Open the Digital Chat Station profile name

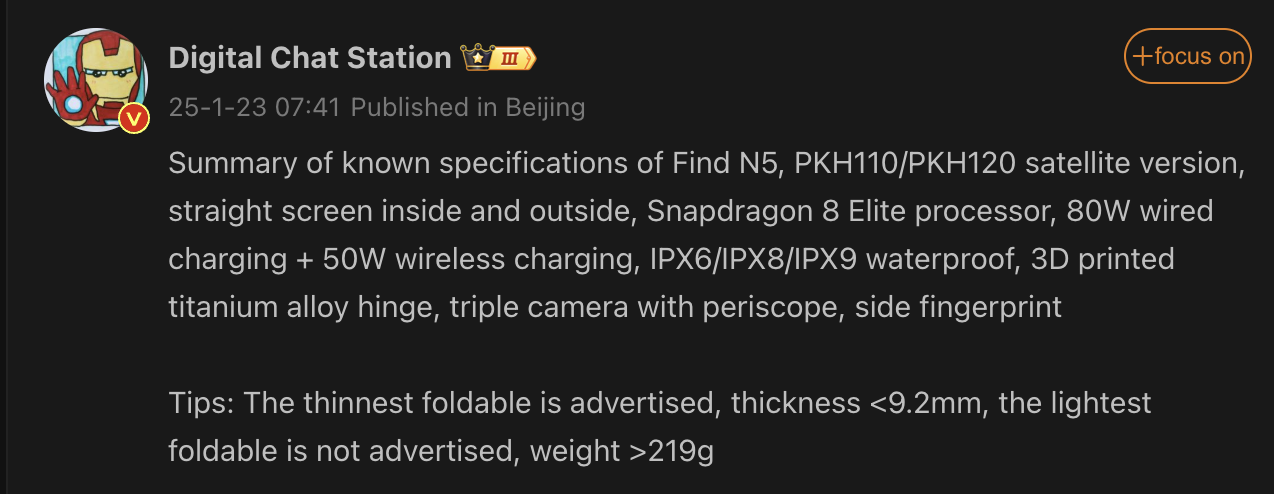coord(310,58)
